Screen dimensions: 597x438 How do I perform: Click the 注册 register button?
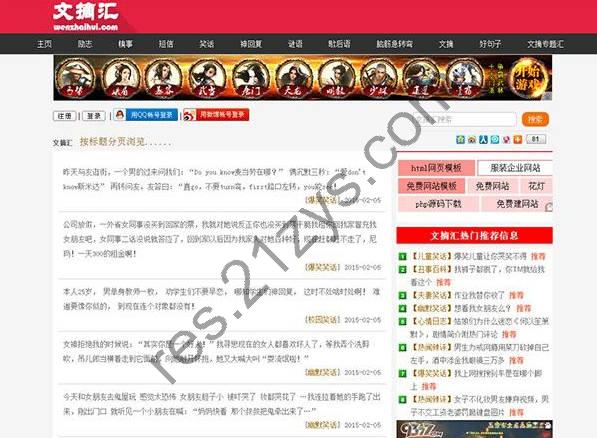point(64,116)
